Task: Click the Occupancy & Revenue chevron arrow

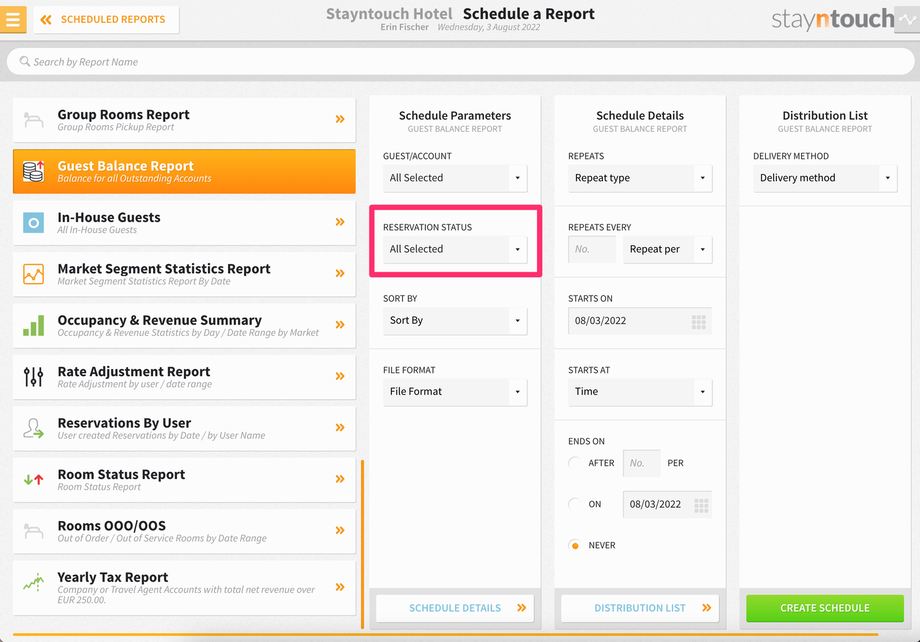Action: pyautogui.click(x=340, y=325)
